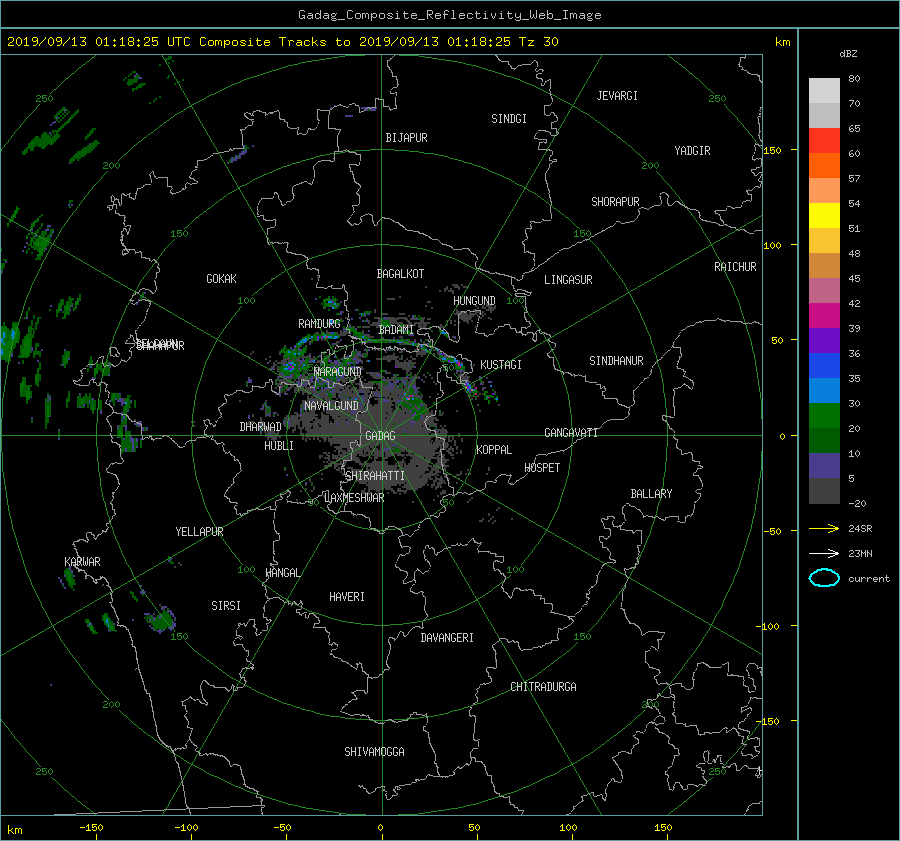Click the 23MN legend label

860,553
